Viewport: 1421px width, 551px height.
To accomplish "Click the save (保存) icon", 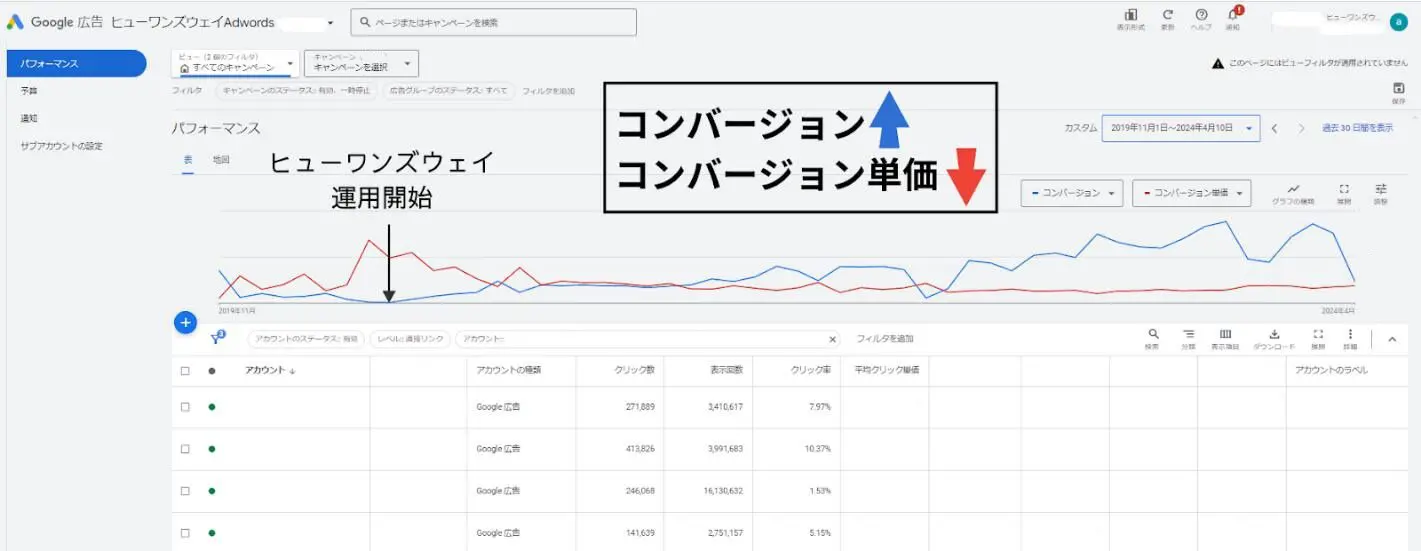I will click(1398, 89).
